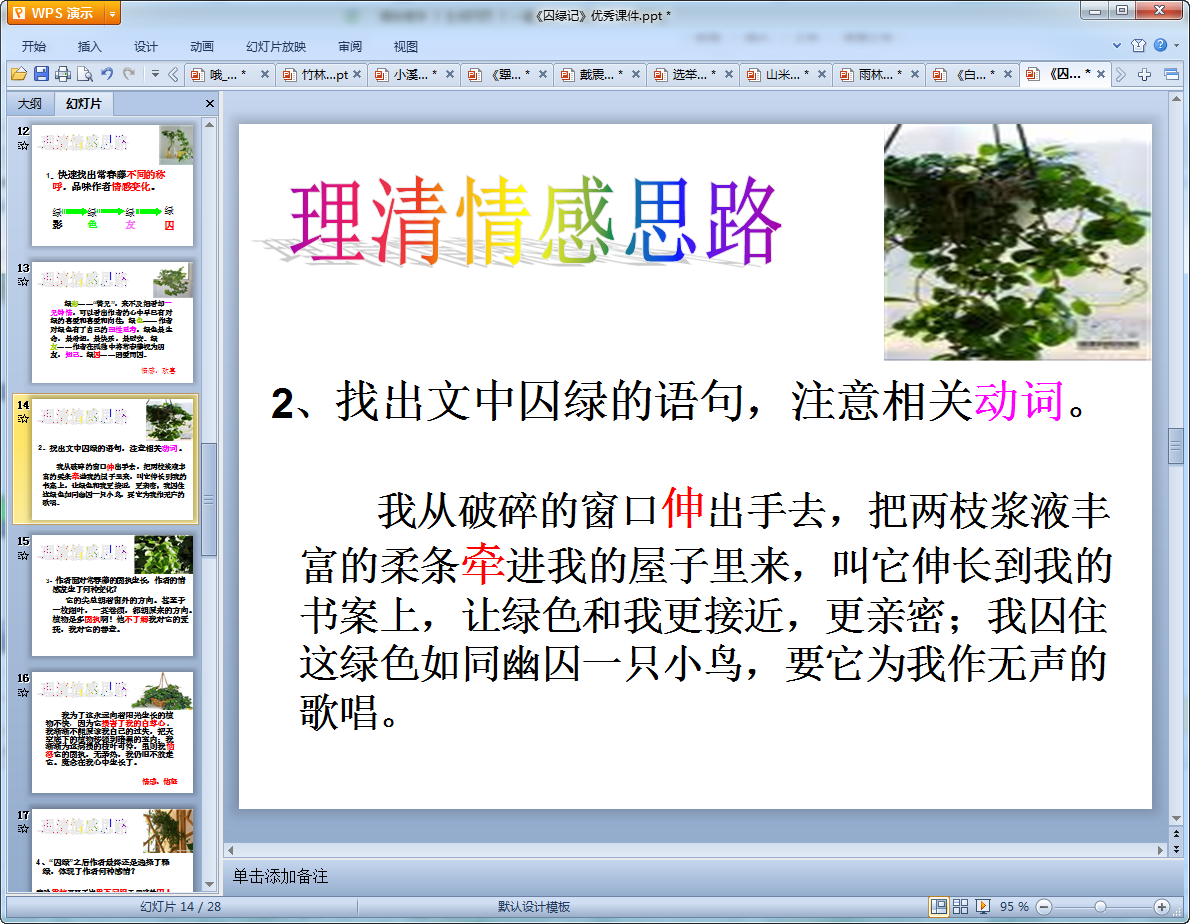Close the 雨林... document tab
The width and height of the screenshot is (1190, 924).
[x=915, y=74]
